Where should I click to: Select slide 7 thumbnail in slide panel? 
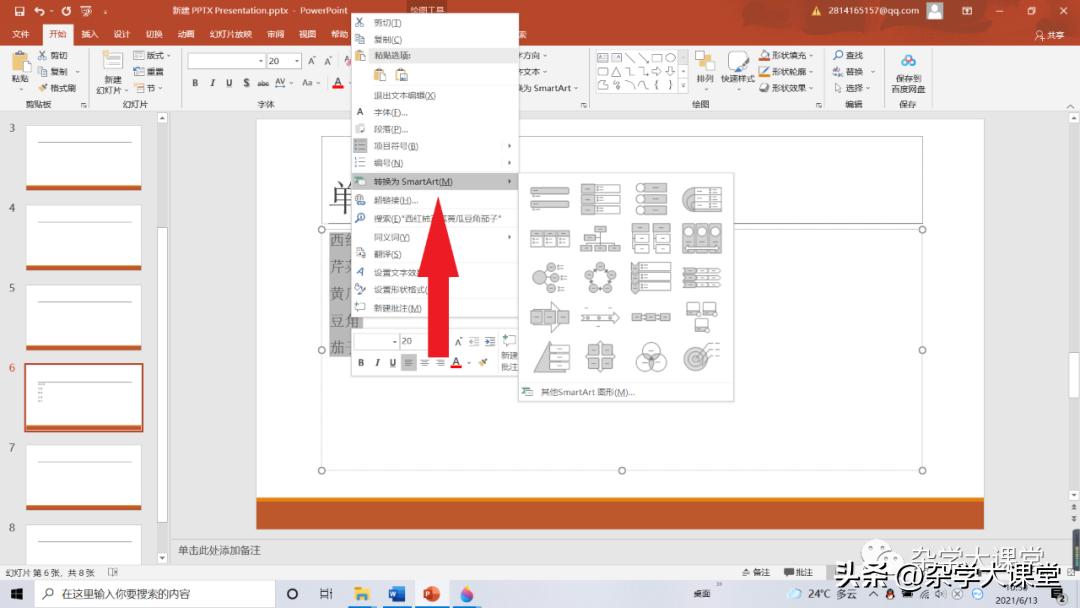click(83, 476)
